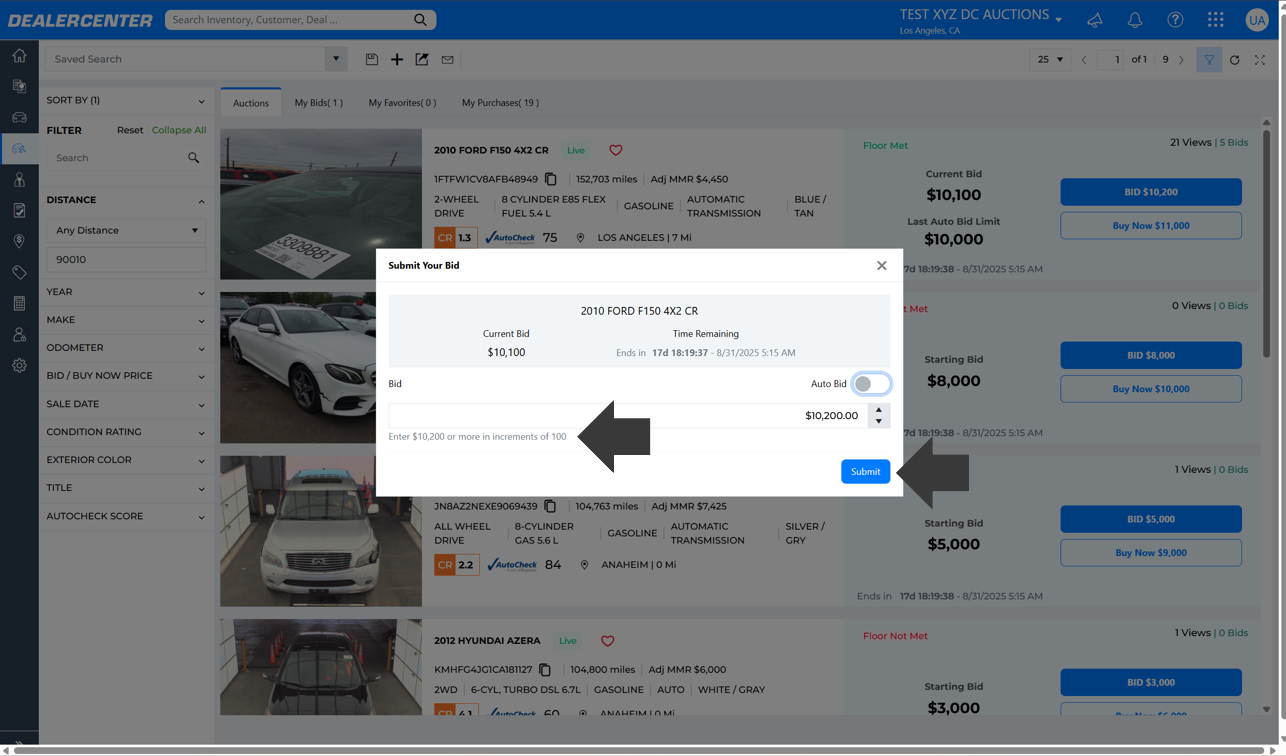The height and width of the screenshot is (756, 1286).
Task: Switch to the Auctions tab
Action: tap(251, 103)
